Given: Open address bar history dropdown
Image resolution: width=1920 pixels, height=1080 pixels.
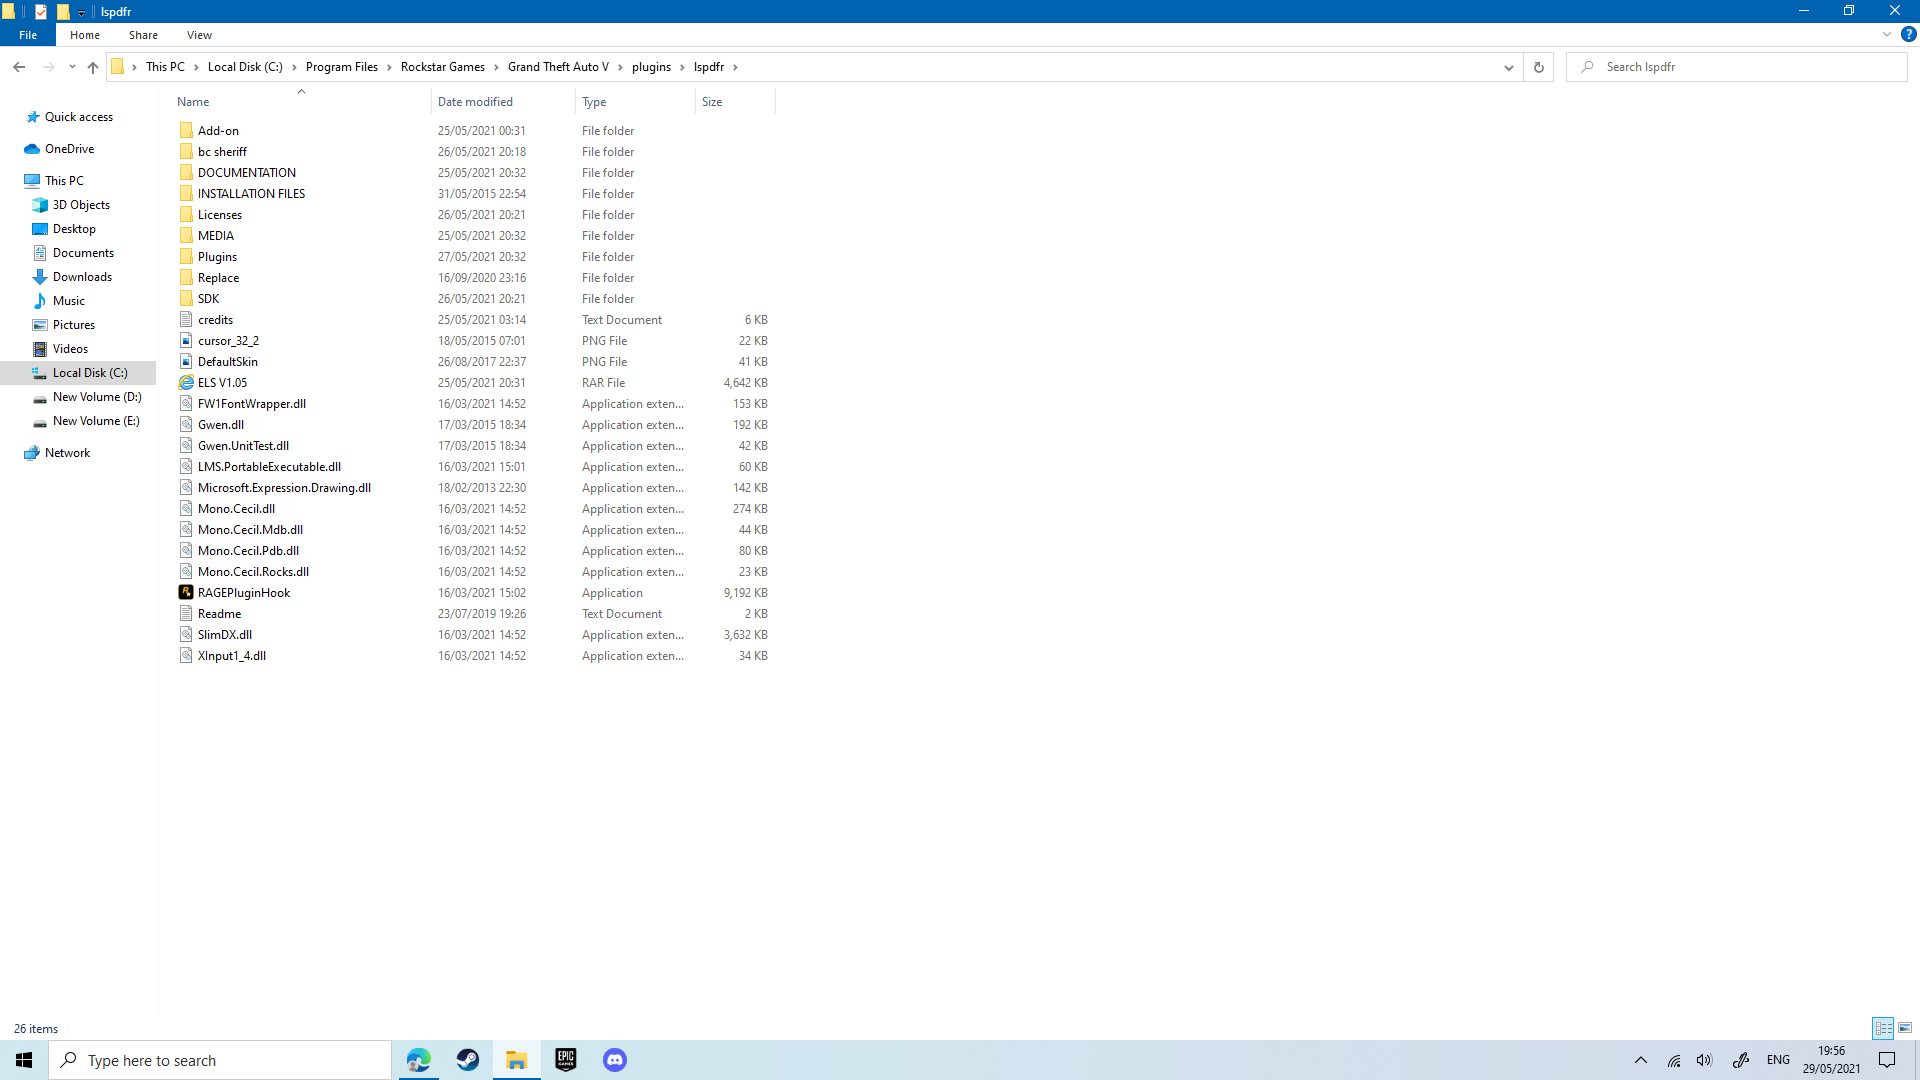Looking at the screenshot, I should tap(1508, 67).
